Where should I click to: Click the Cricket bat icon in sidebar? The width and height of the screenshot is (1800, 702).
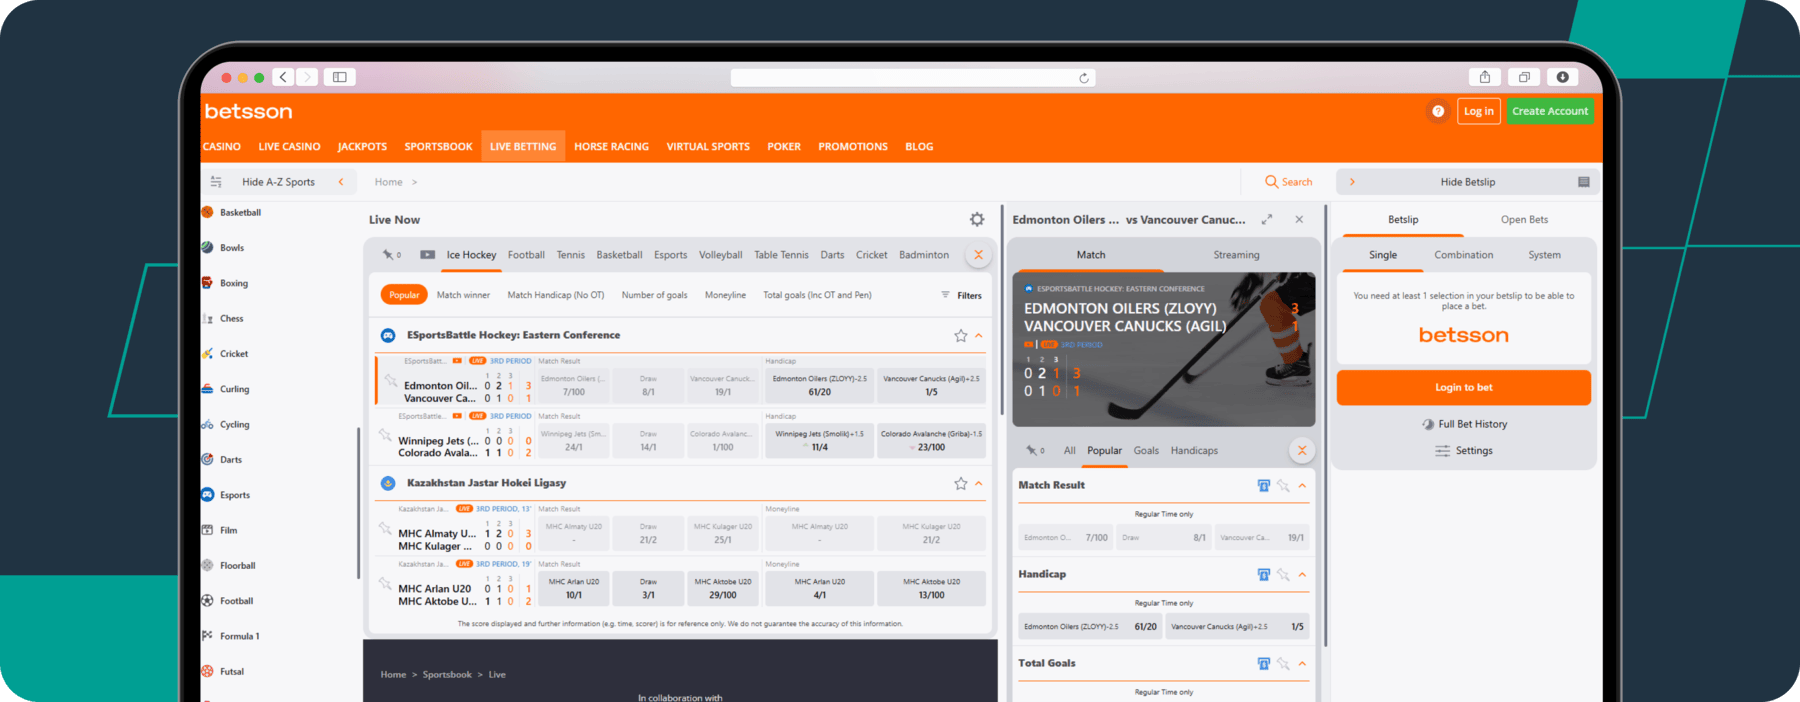pyautogui.click(x=208, y=353)
